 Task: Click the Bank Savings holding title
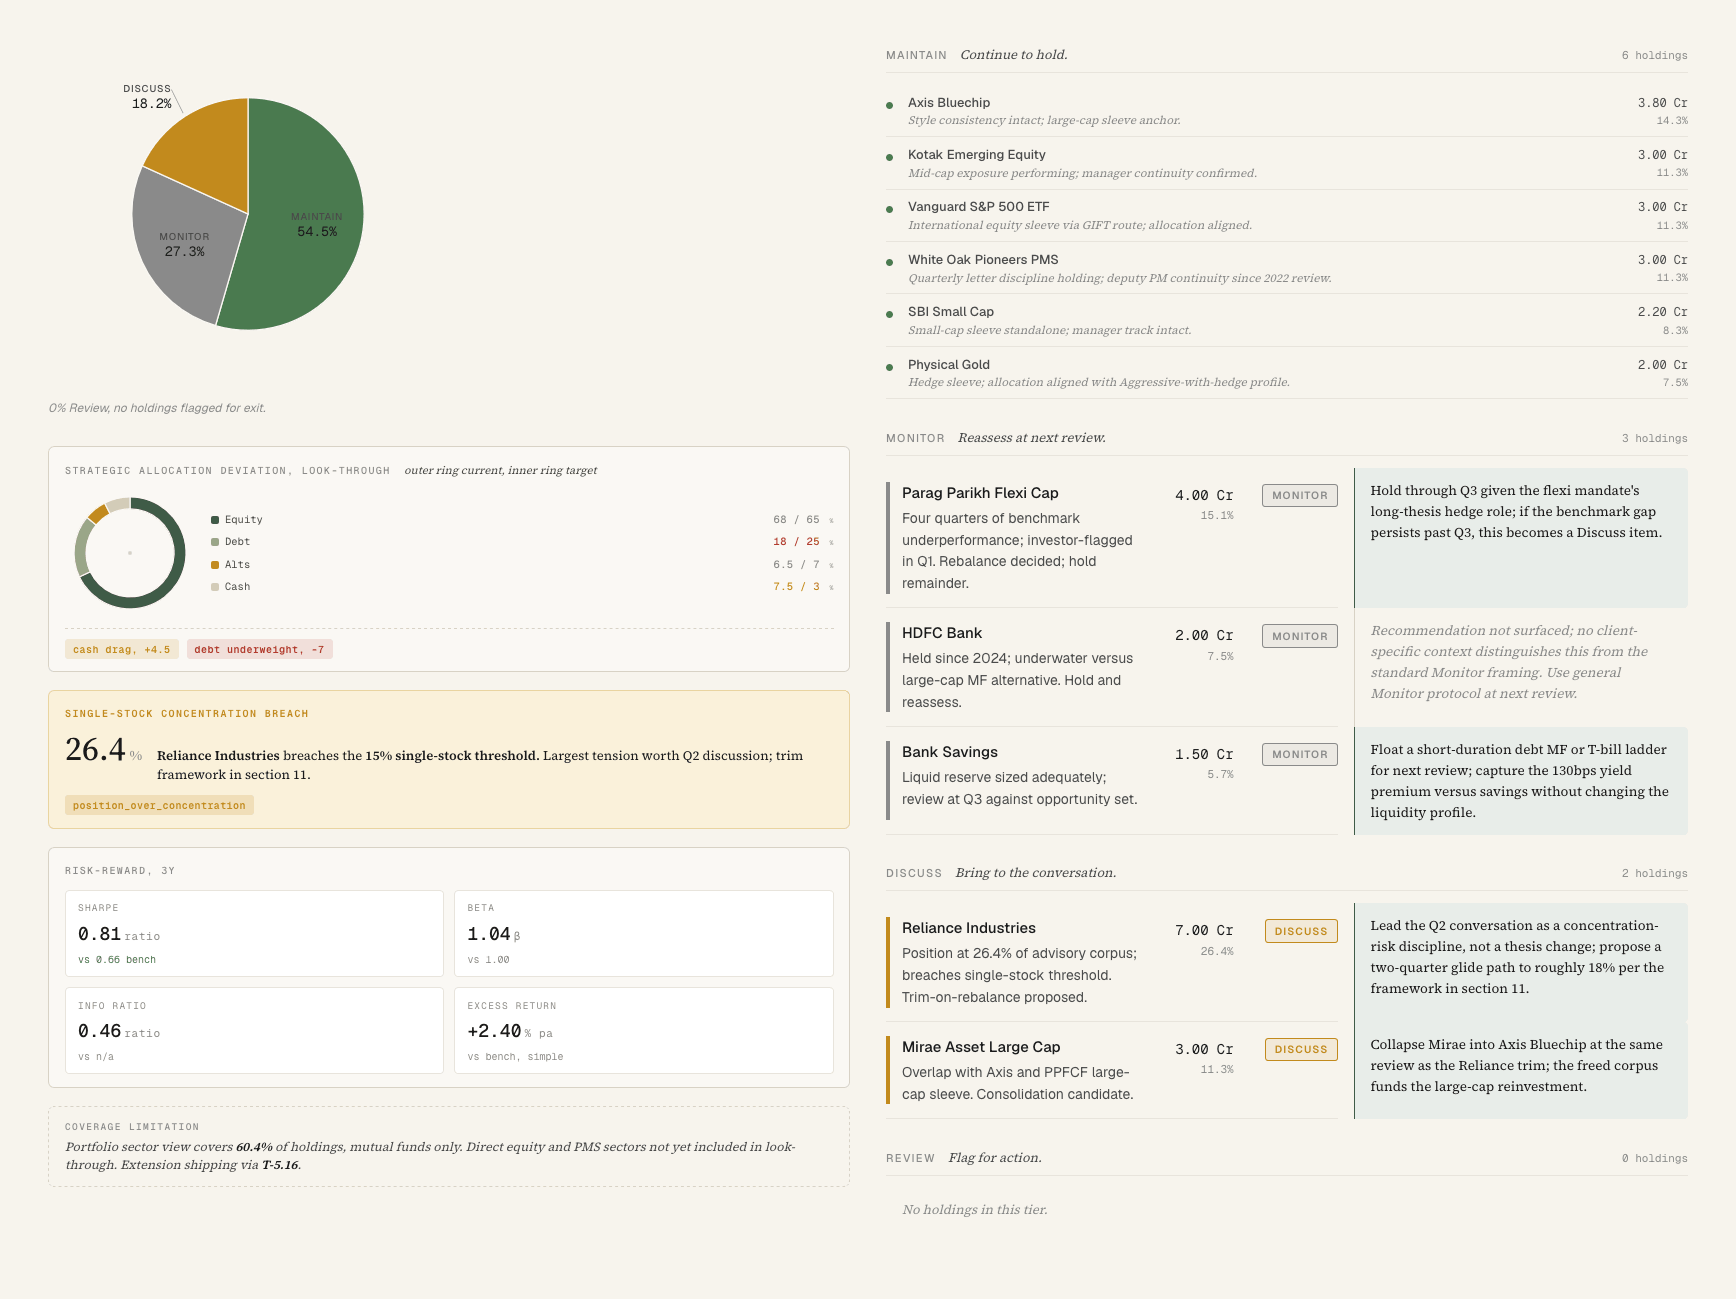coord(950,752)
